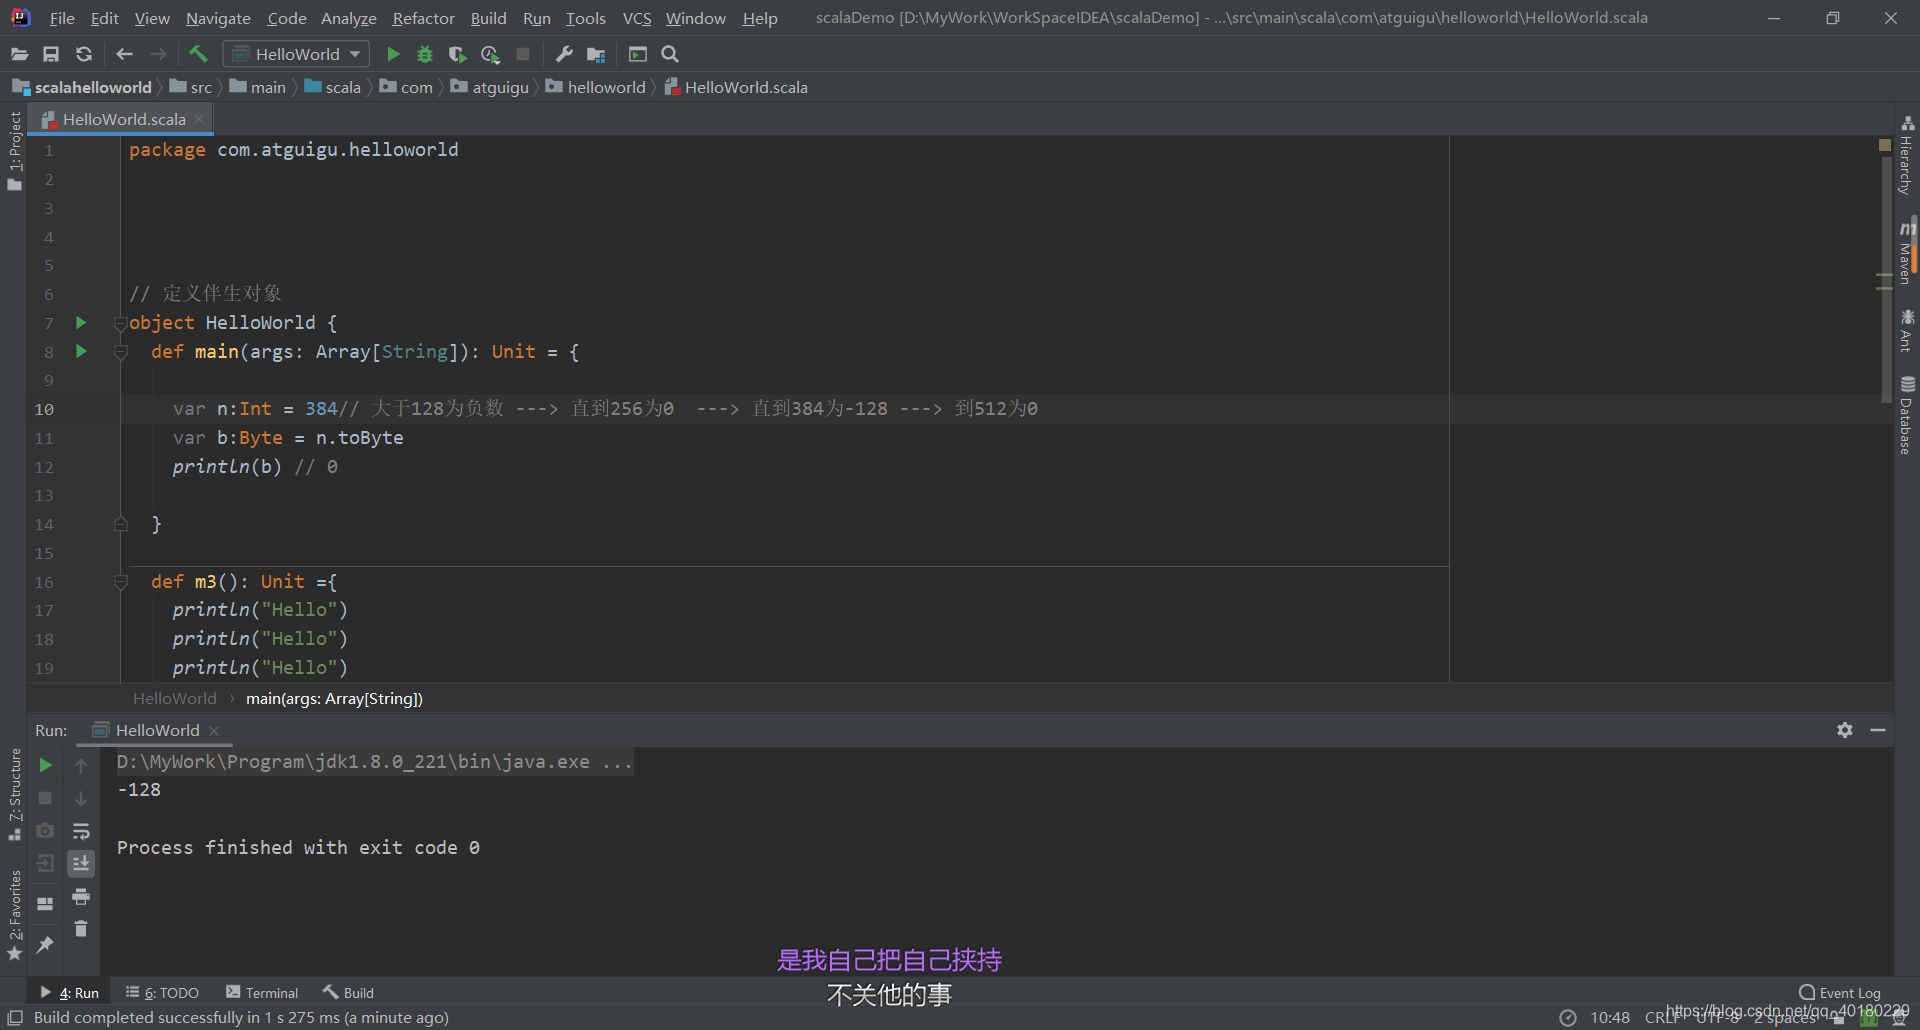Toggle soft-wrap in the Run console
Screen dimensions: 1920x1030
81,831
